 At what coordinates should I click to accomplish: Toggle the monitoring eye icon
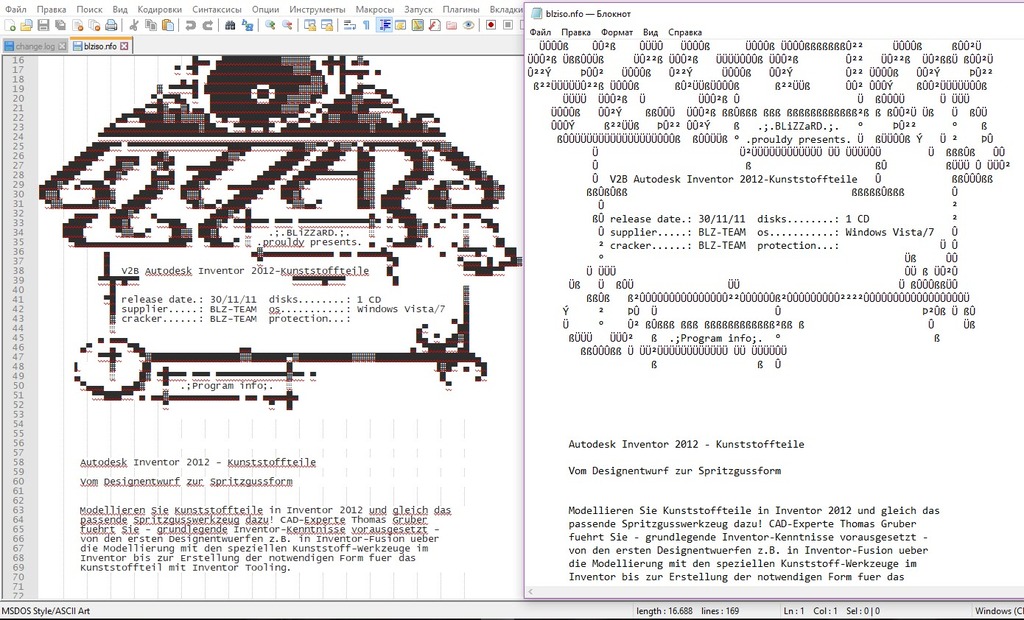tap(468, 25)
